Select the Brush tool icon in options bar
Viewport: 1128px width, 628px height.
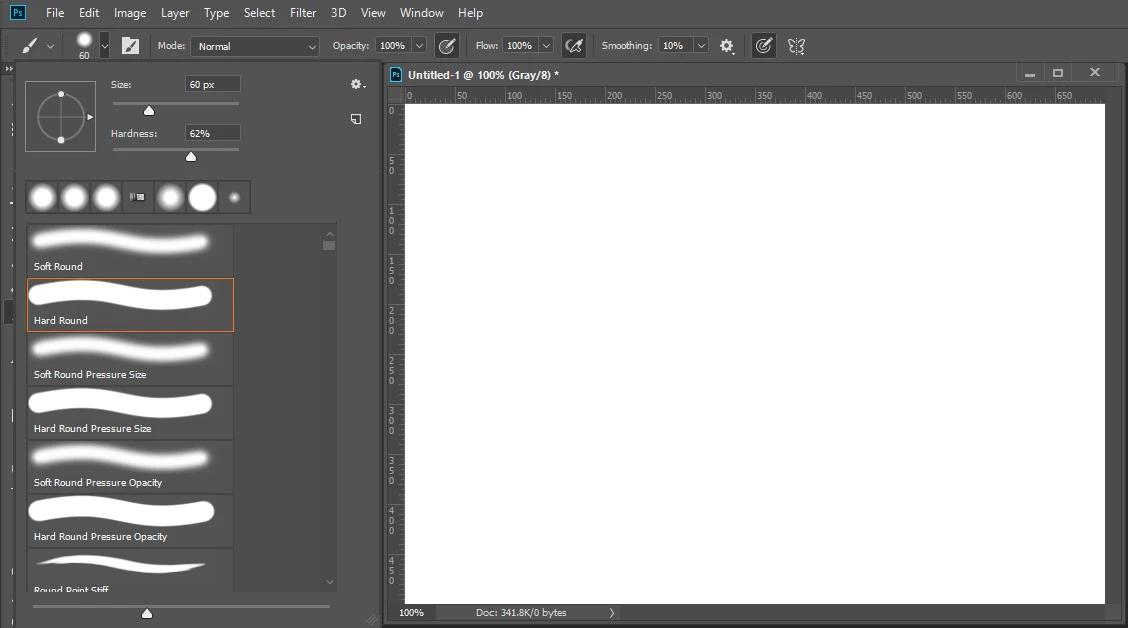29,46
